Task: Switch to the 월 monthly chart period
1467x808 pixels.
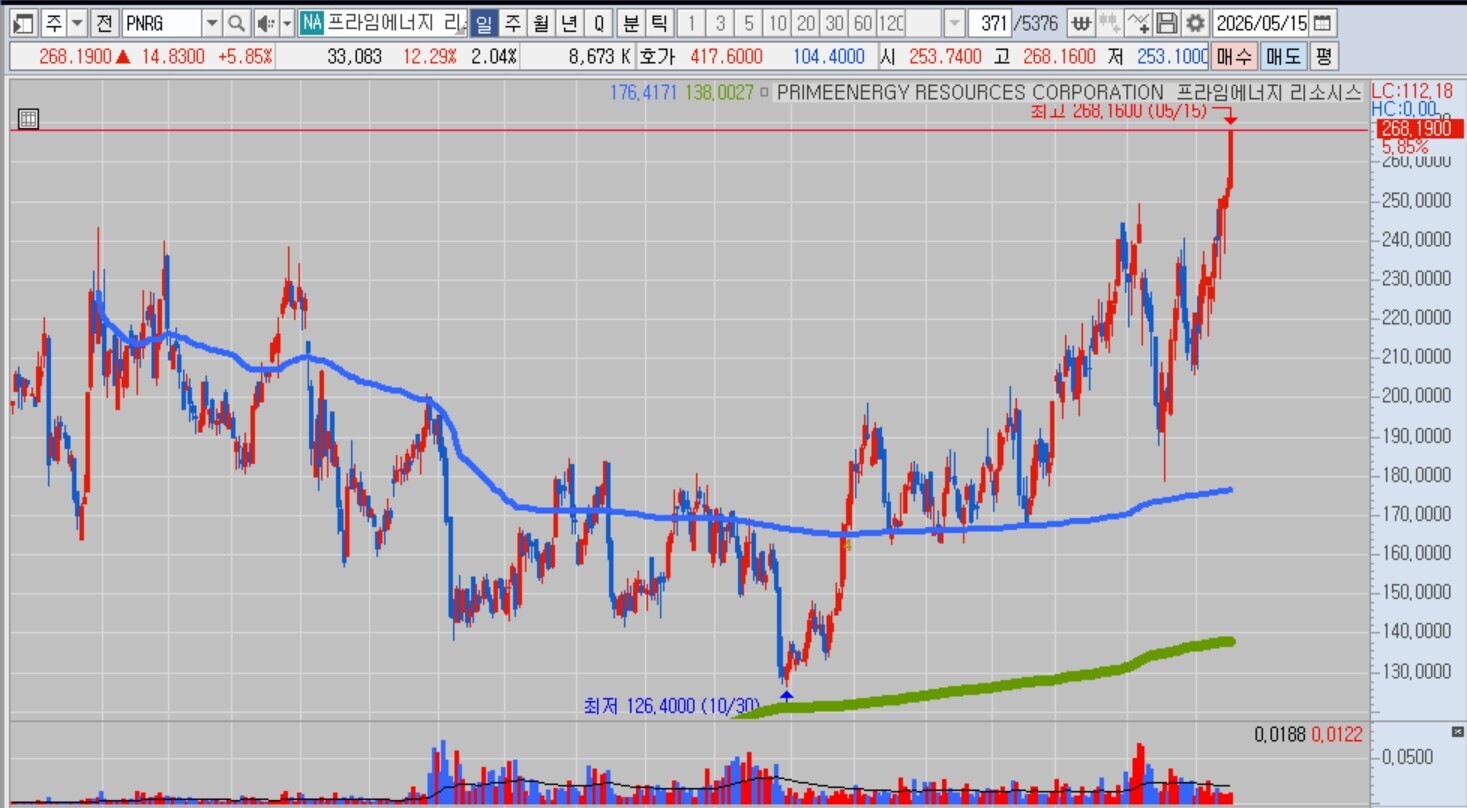Action: (x=541, y=22)
